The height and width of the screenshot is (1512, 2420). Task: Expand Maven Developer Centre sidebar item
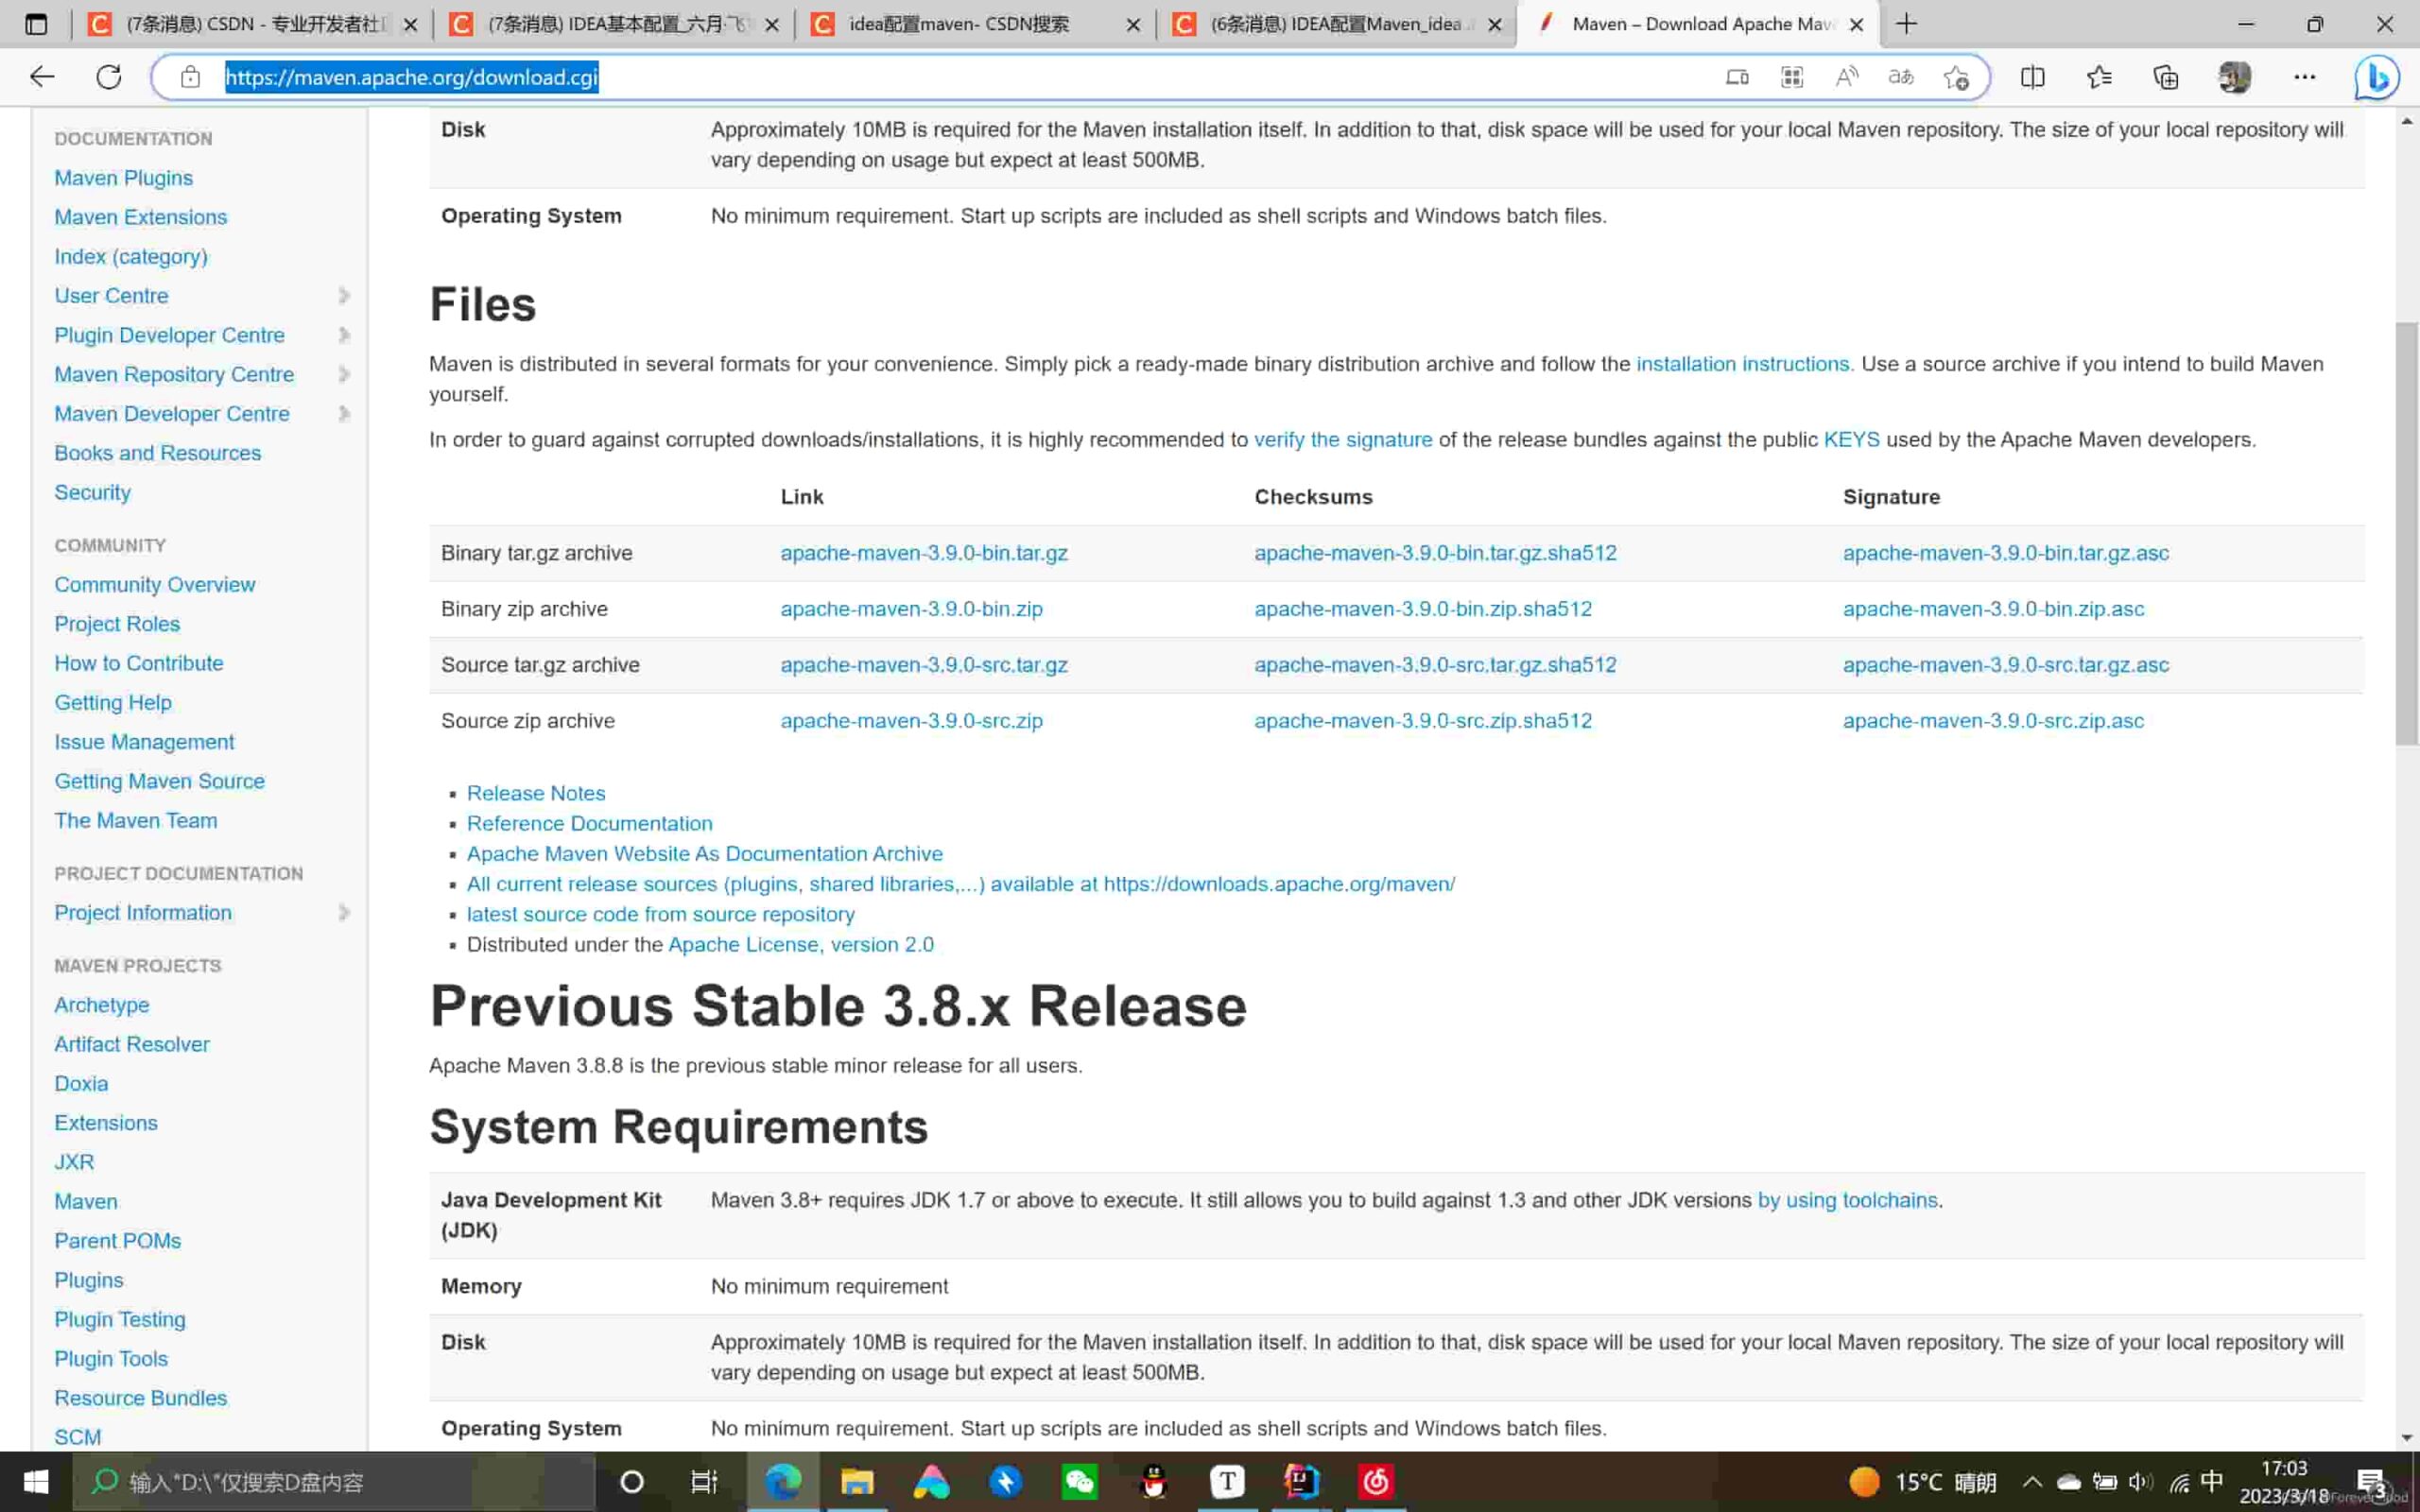[x=345, y=413]
